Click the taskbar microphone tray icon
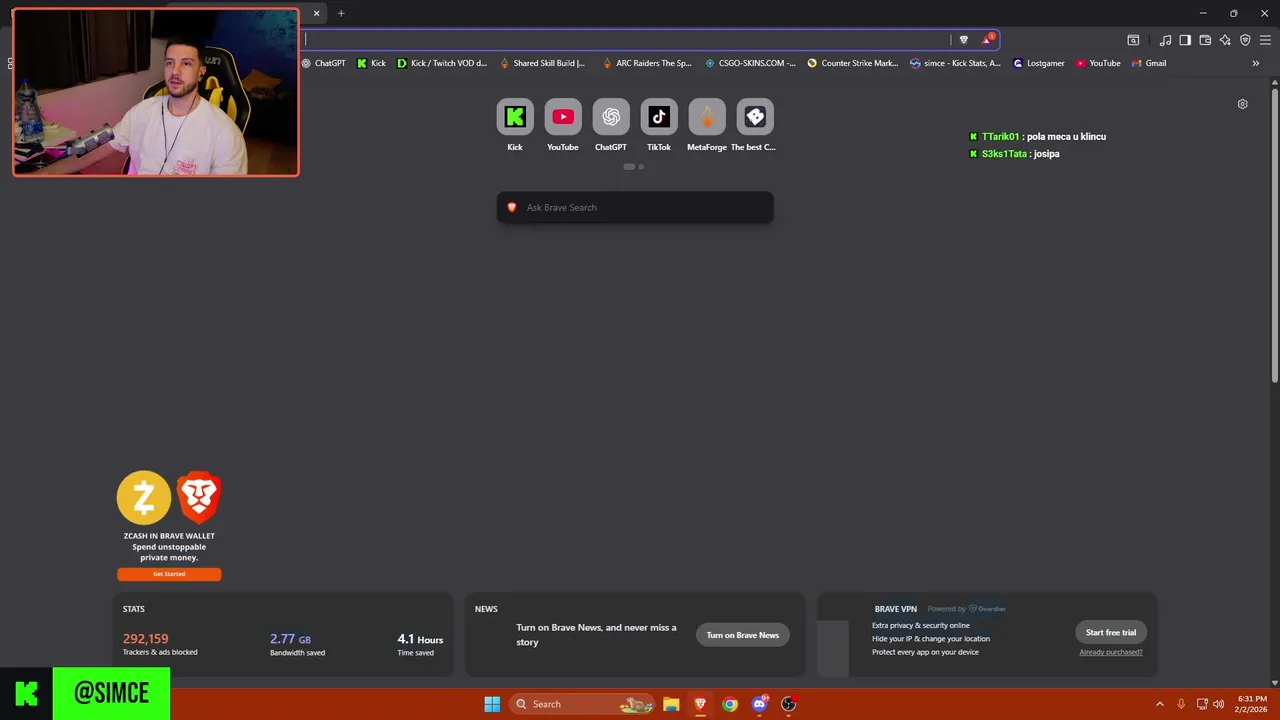 1181,704
